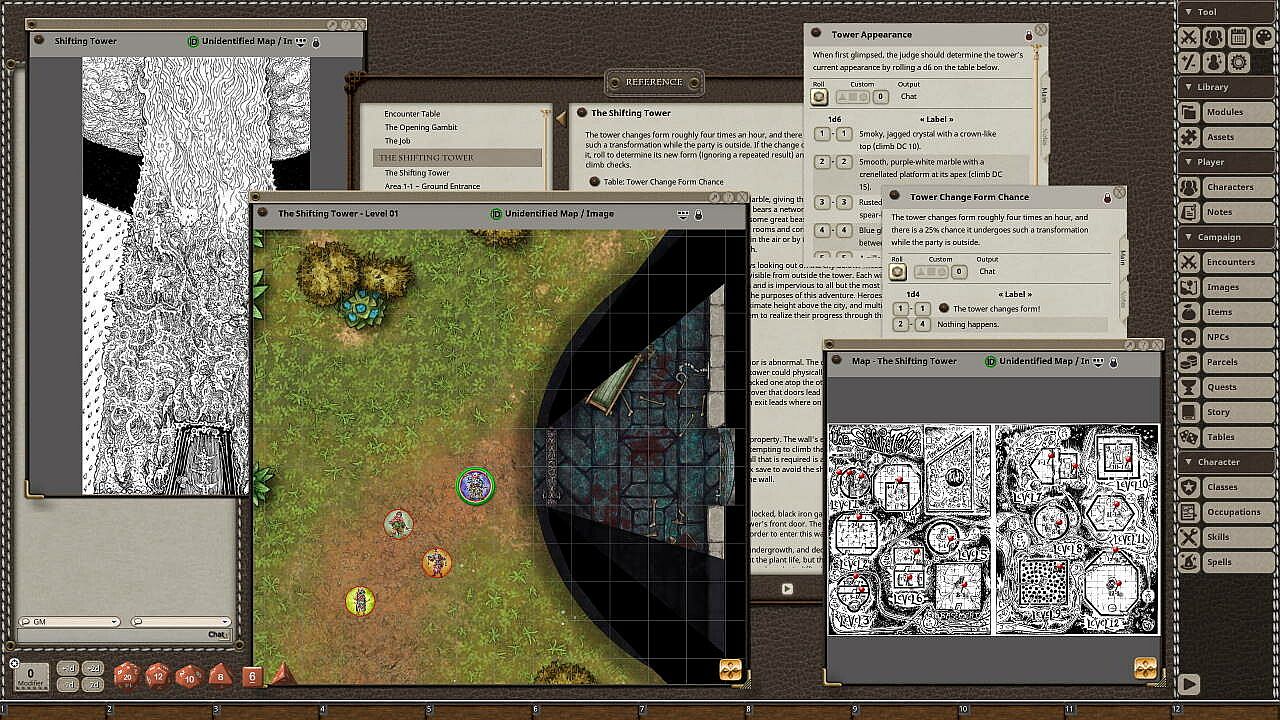1280x720 pixels.
Task: Click the Roll die icon in Tower Appearance
Action: [x=819, y=97]
